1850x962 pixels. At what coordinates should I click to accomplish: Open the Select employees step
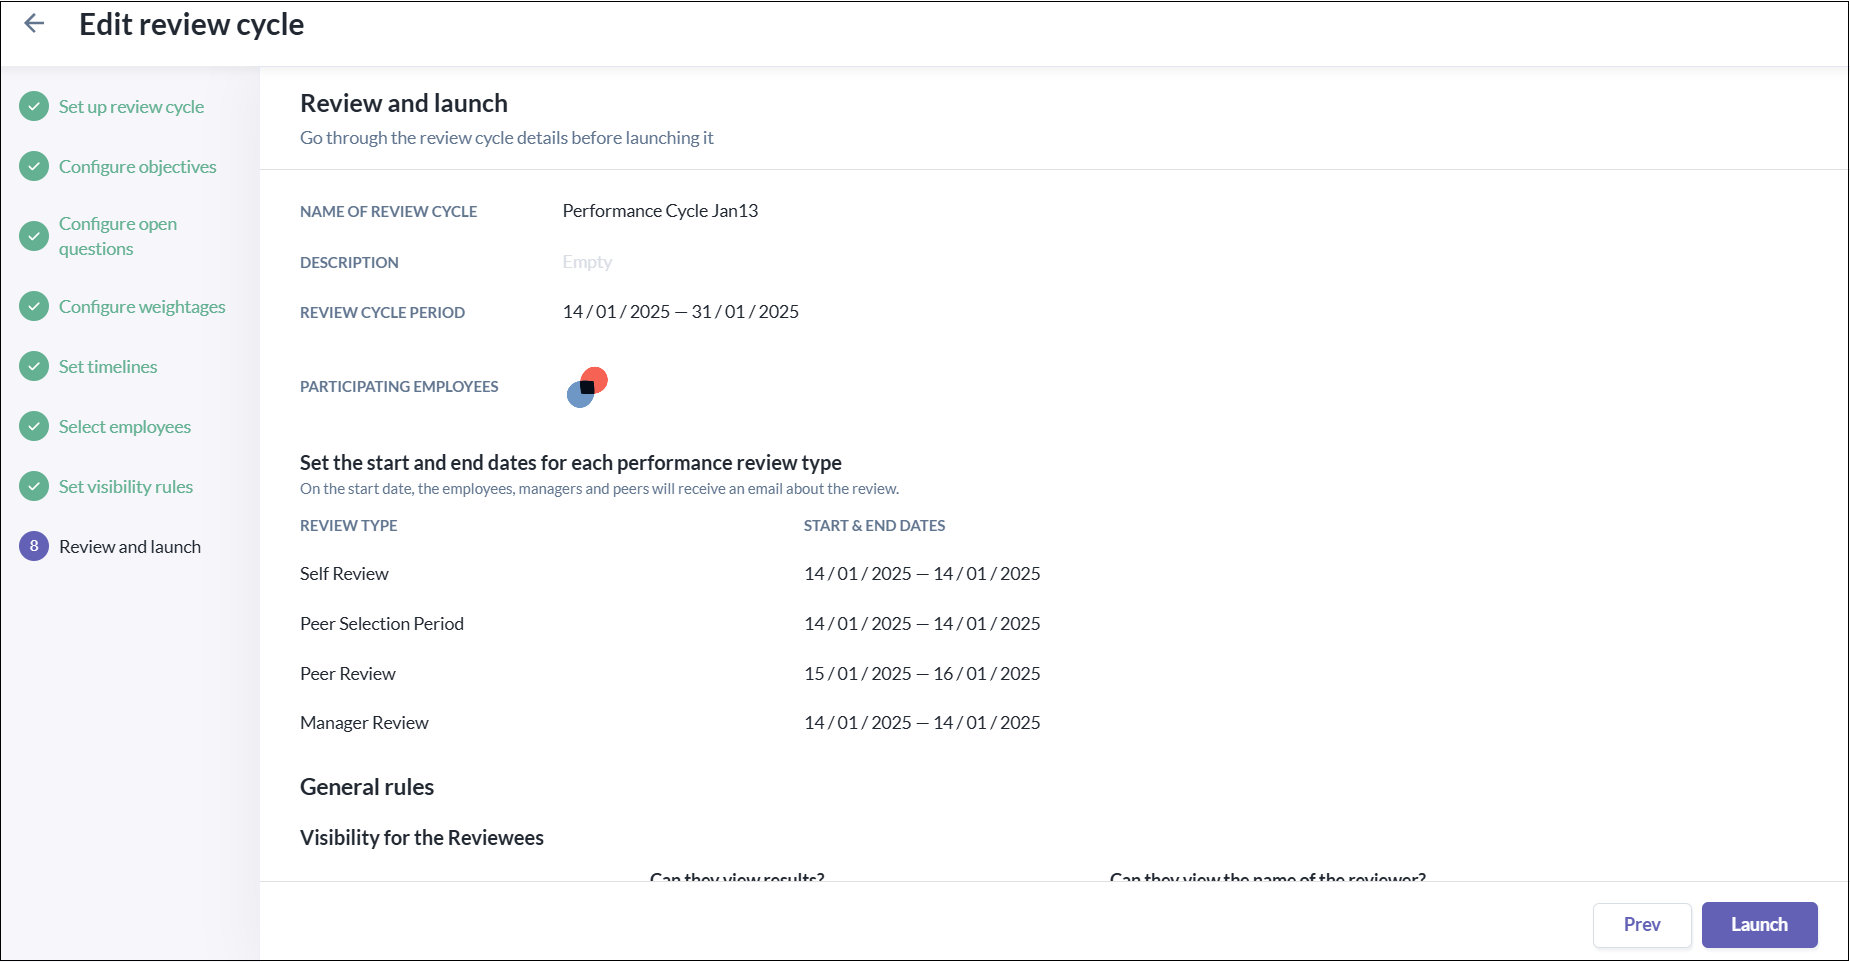point(125,427)
